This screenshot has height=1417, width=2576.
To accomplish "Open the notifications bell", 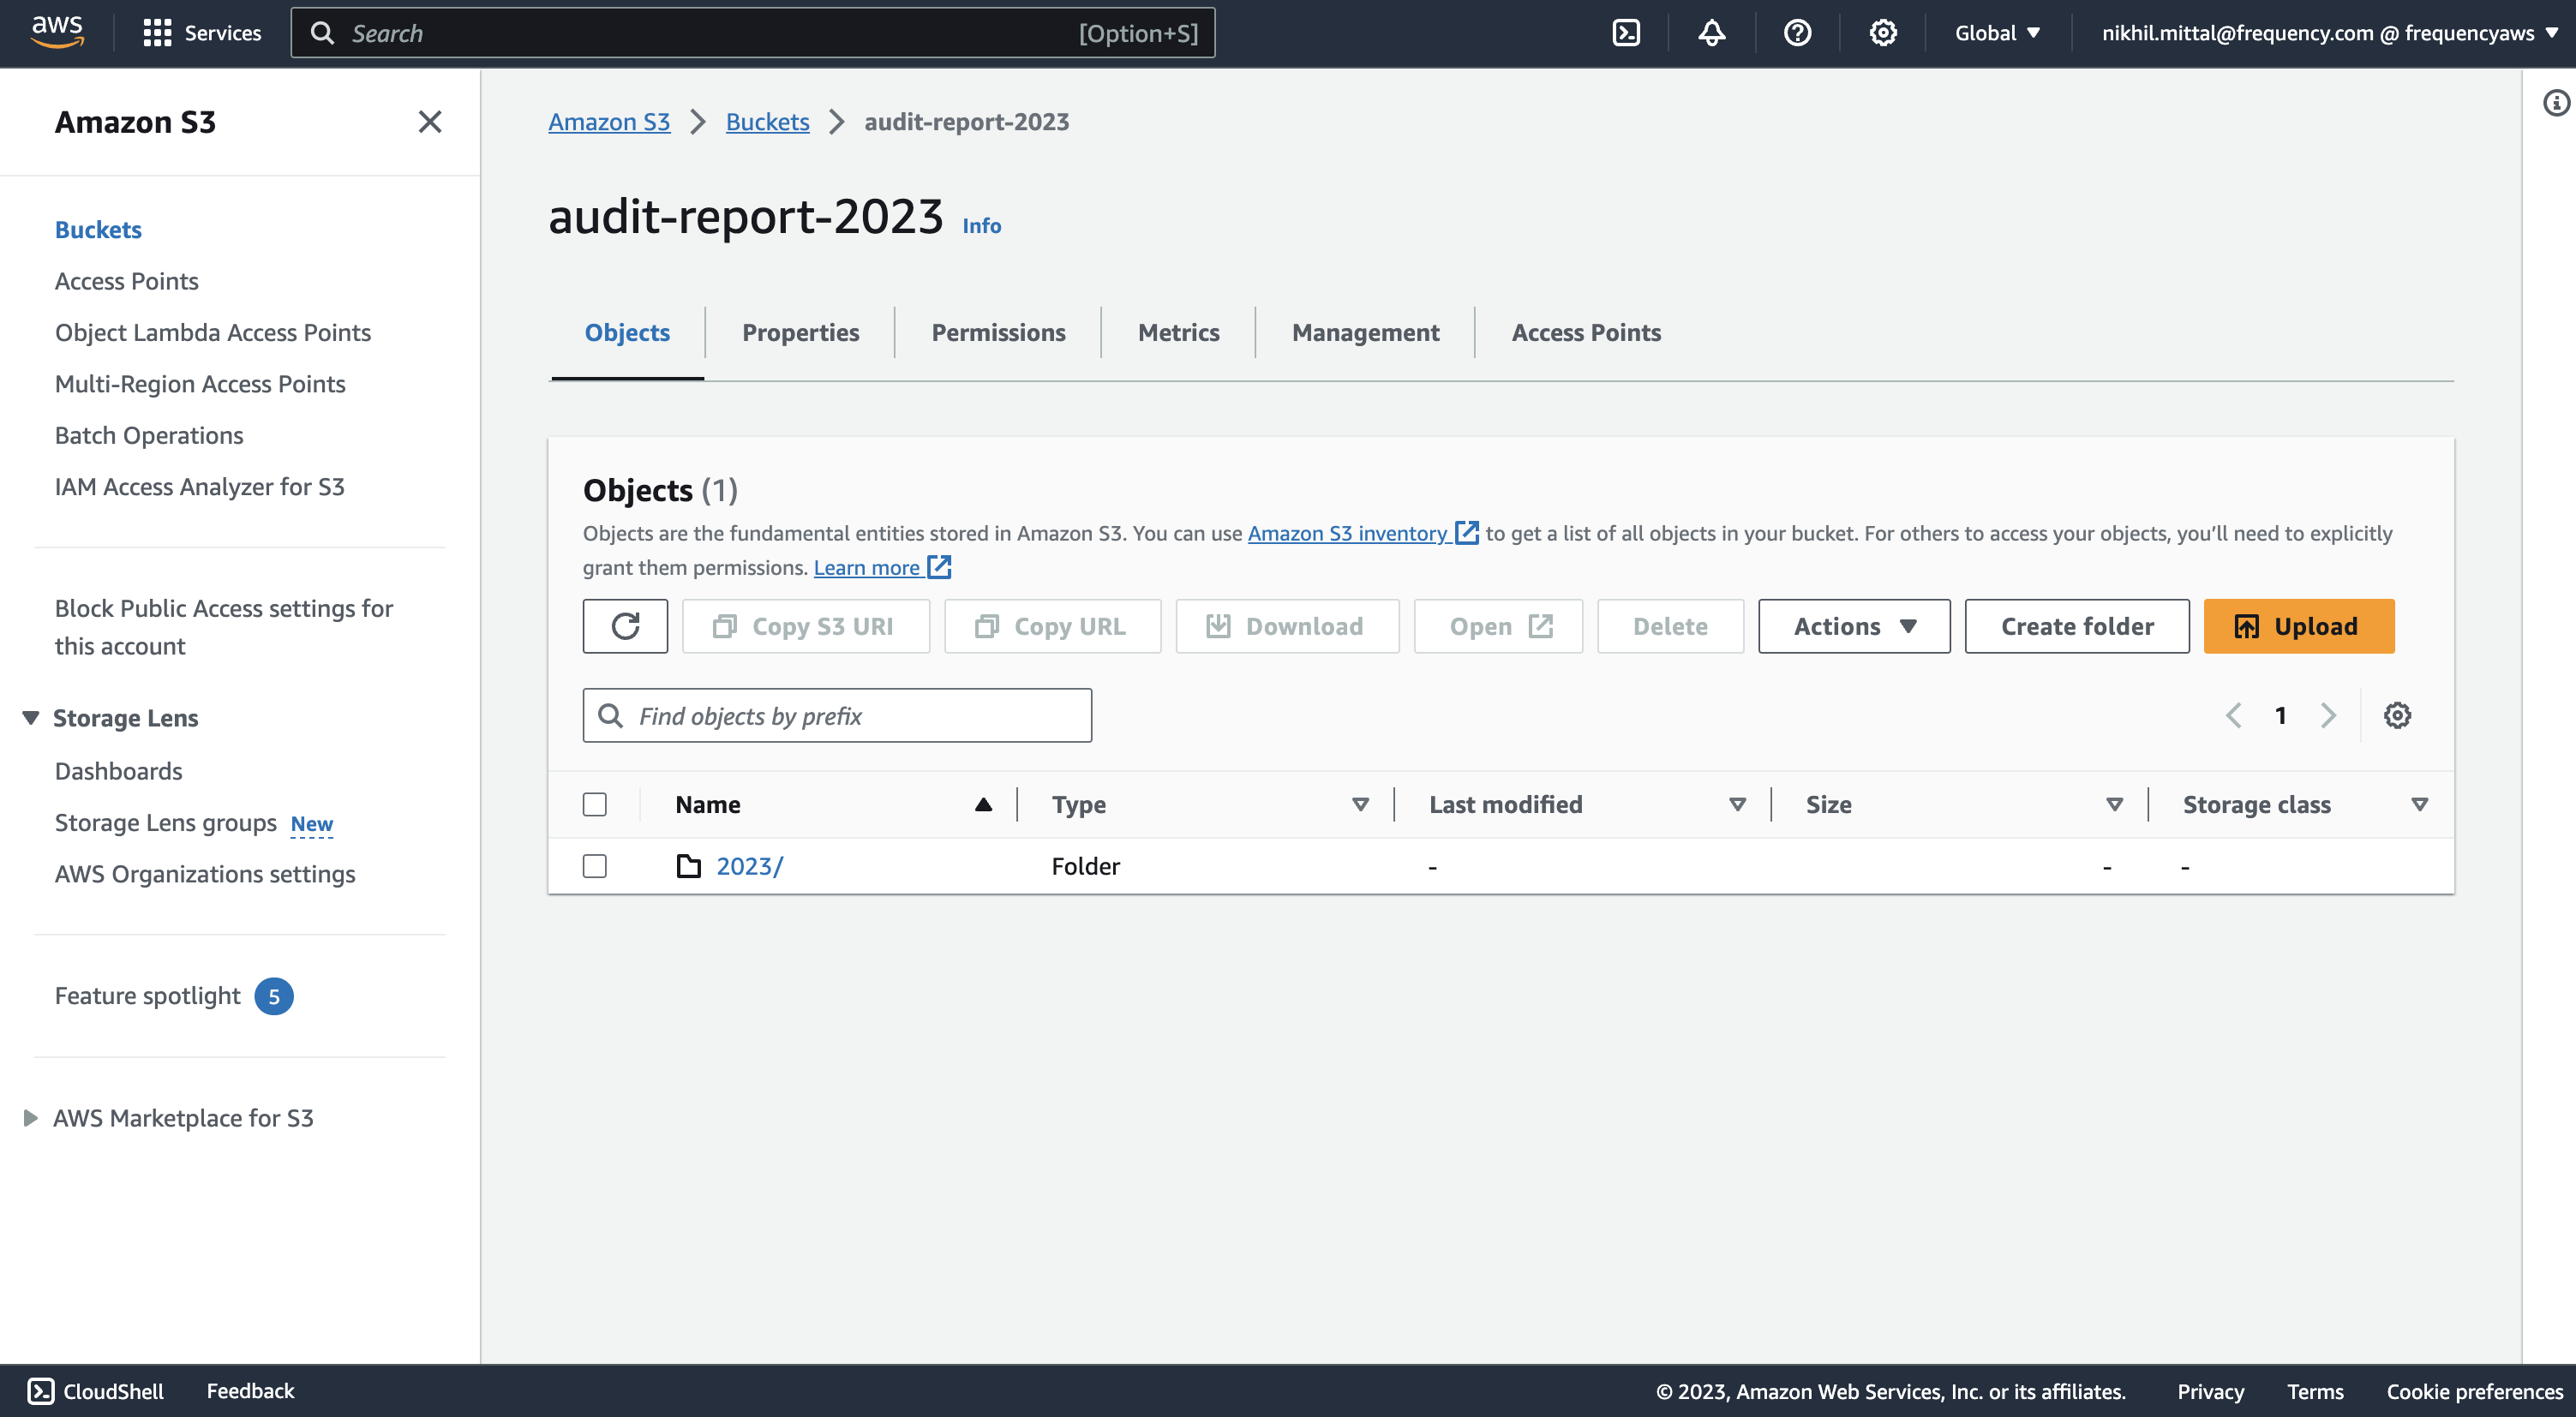I will point(1711,33).
